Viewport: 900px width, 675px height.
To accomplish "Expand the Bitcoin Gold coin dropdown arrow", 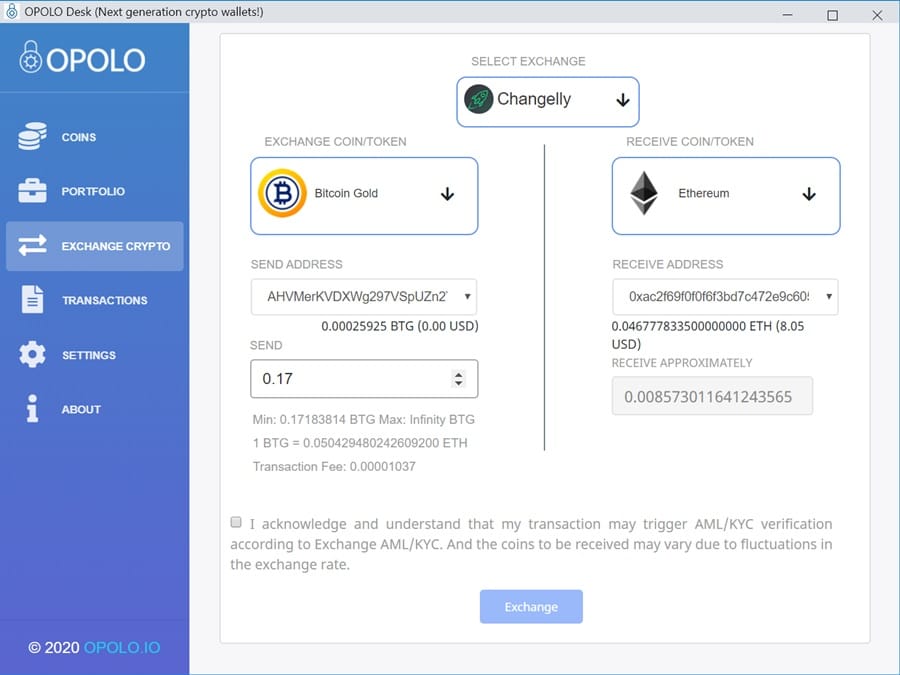I will point(447,194).
